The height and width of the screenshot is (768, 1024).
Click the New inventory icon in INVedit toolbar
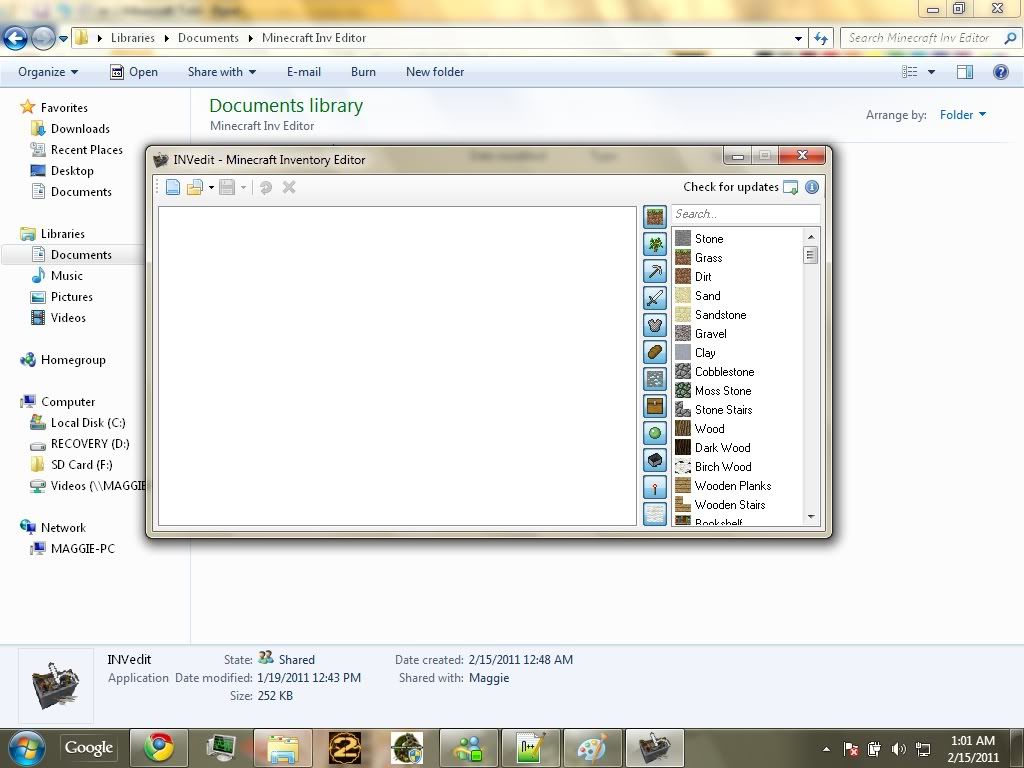click(172, 187)
